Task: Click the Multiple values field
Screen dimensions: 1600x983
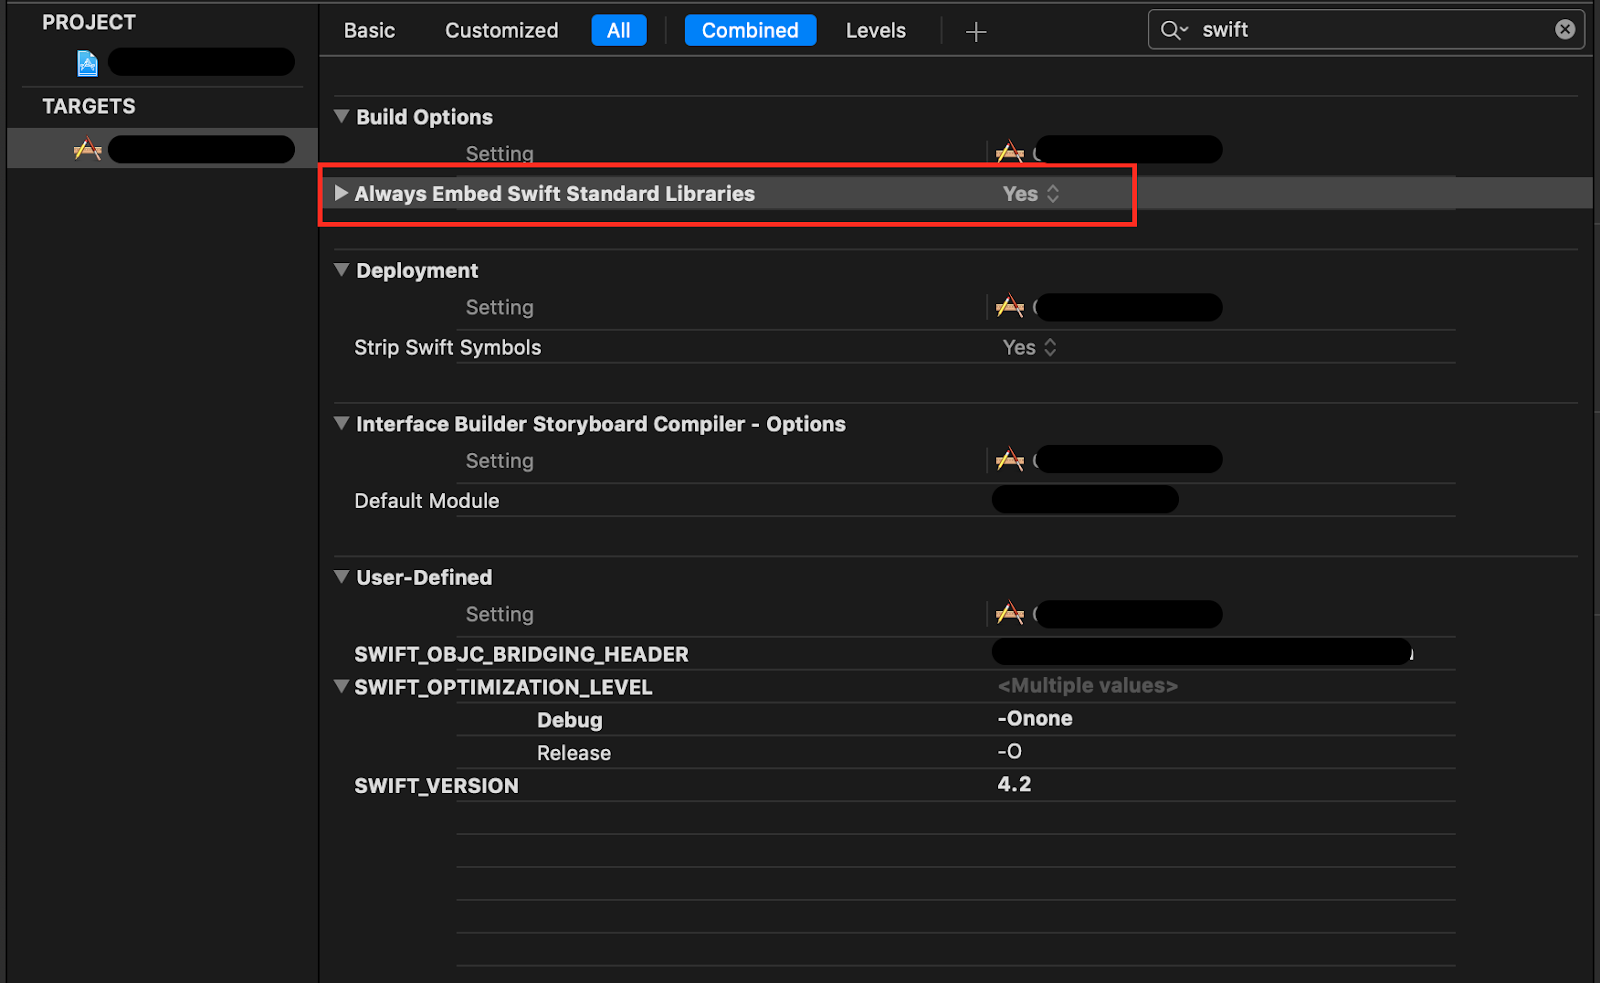Action: [x=1088, y=686]
